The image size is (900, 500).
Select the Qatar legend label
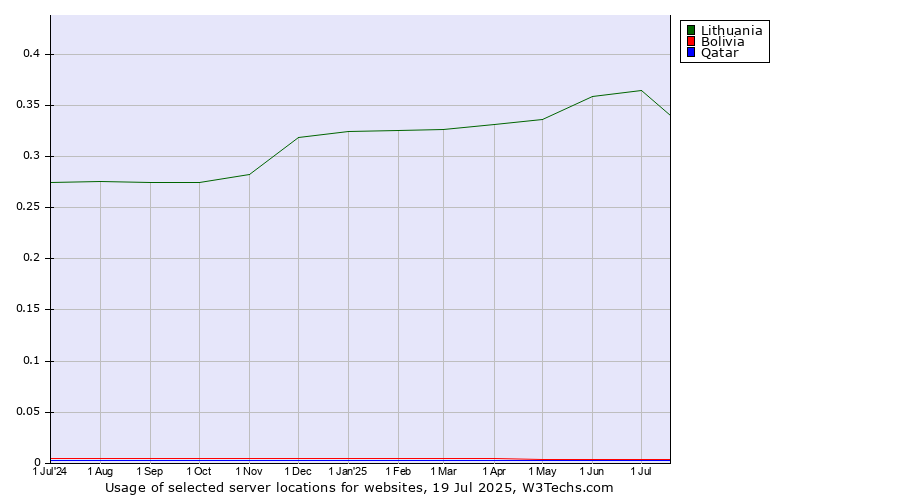[720, 53]
